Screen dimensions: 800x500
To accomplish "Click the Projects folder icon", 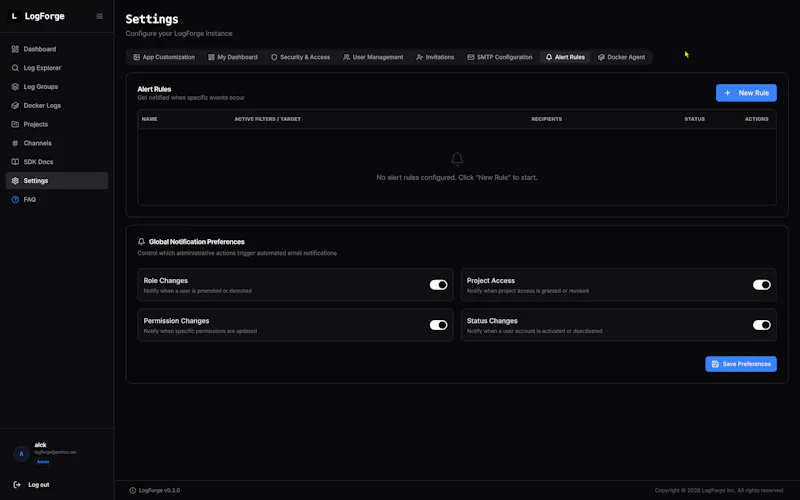I will pyautogui.click(x=15, y=124).
